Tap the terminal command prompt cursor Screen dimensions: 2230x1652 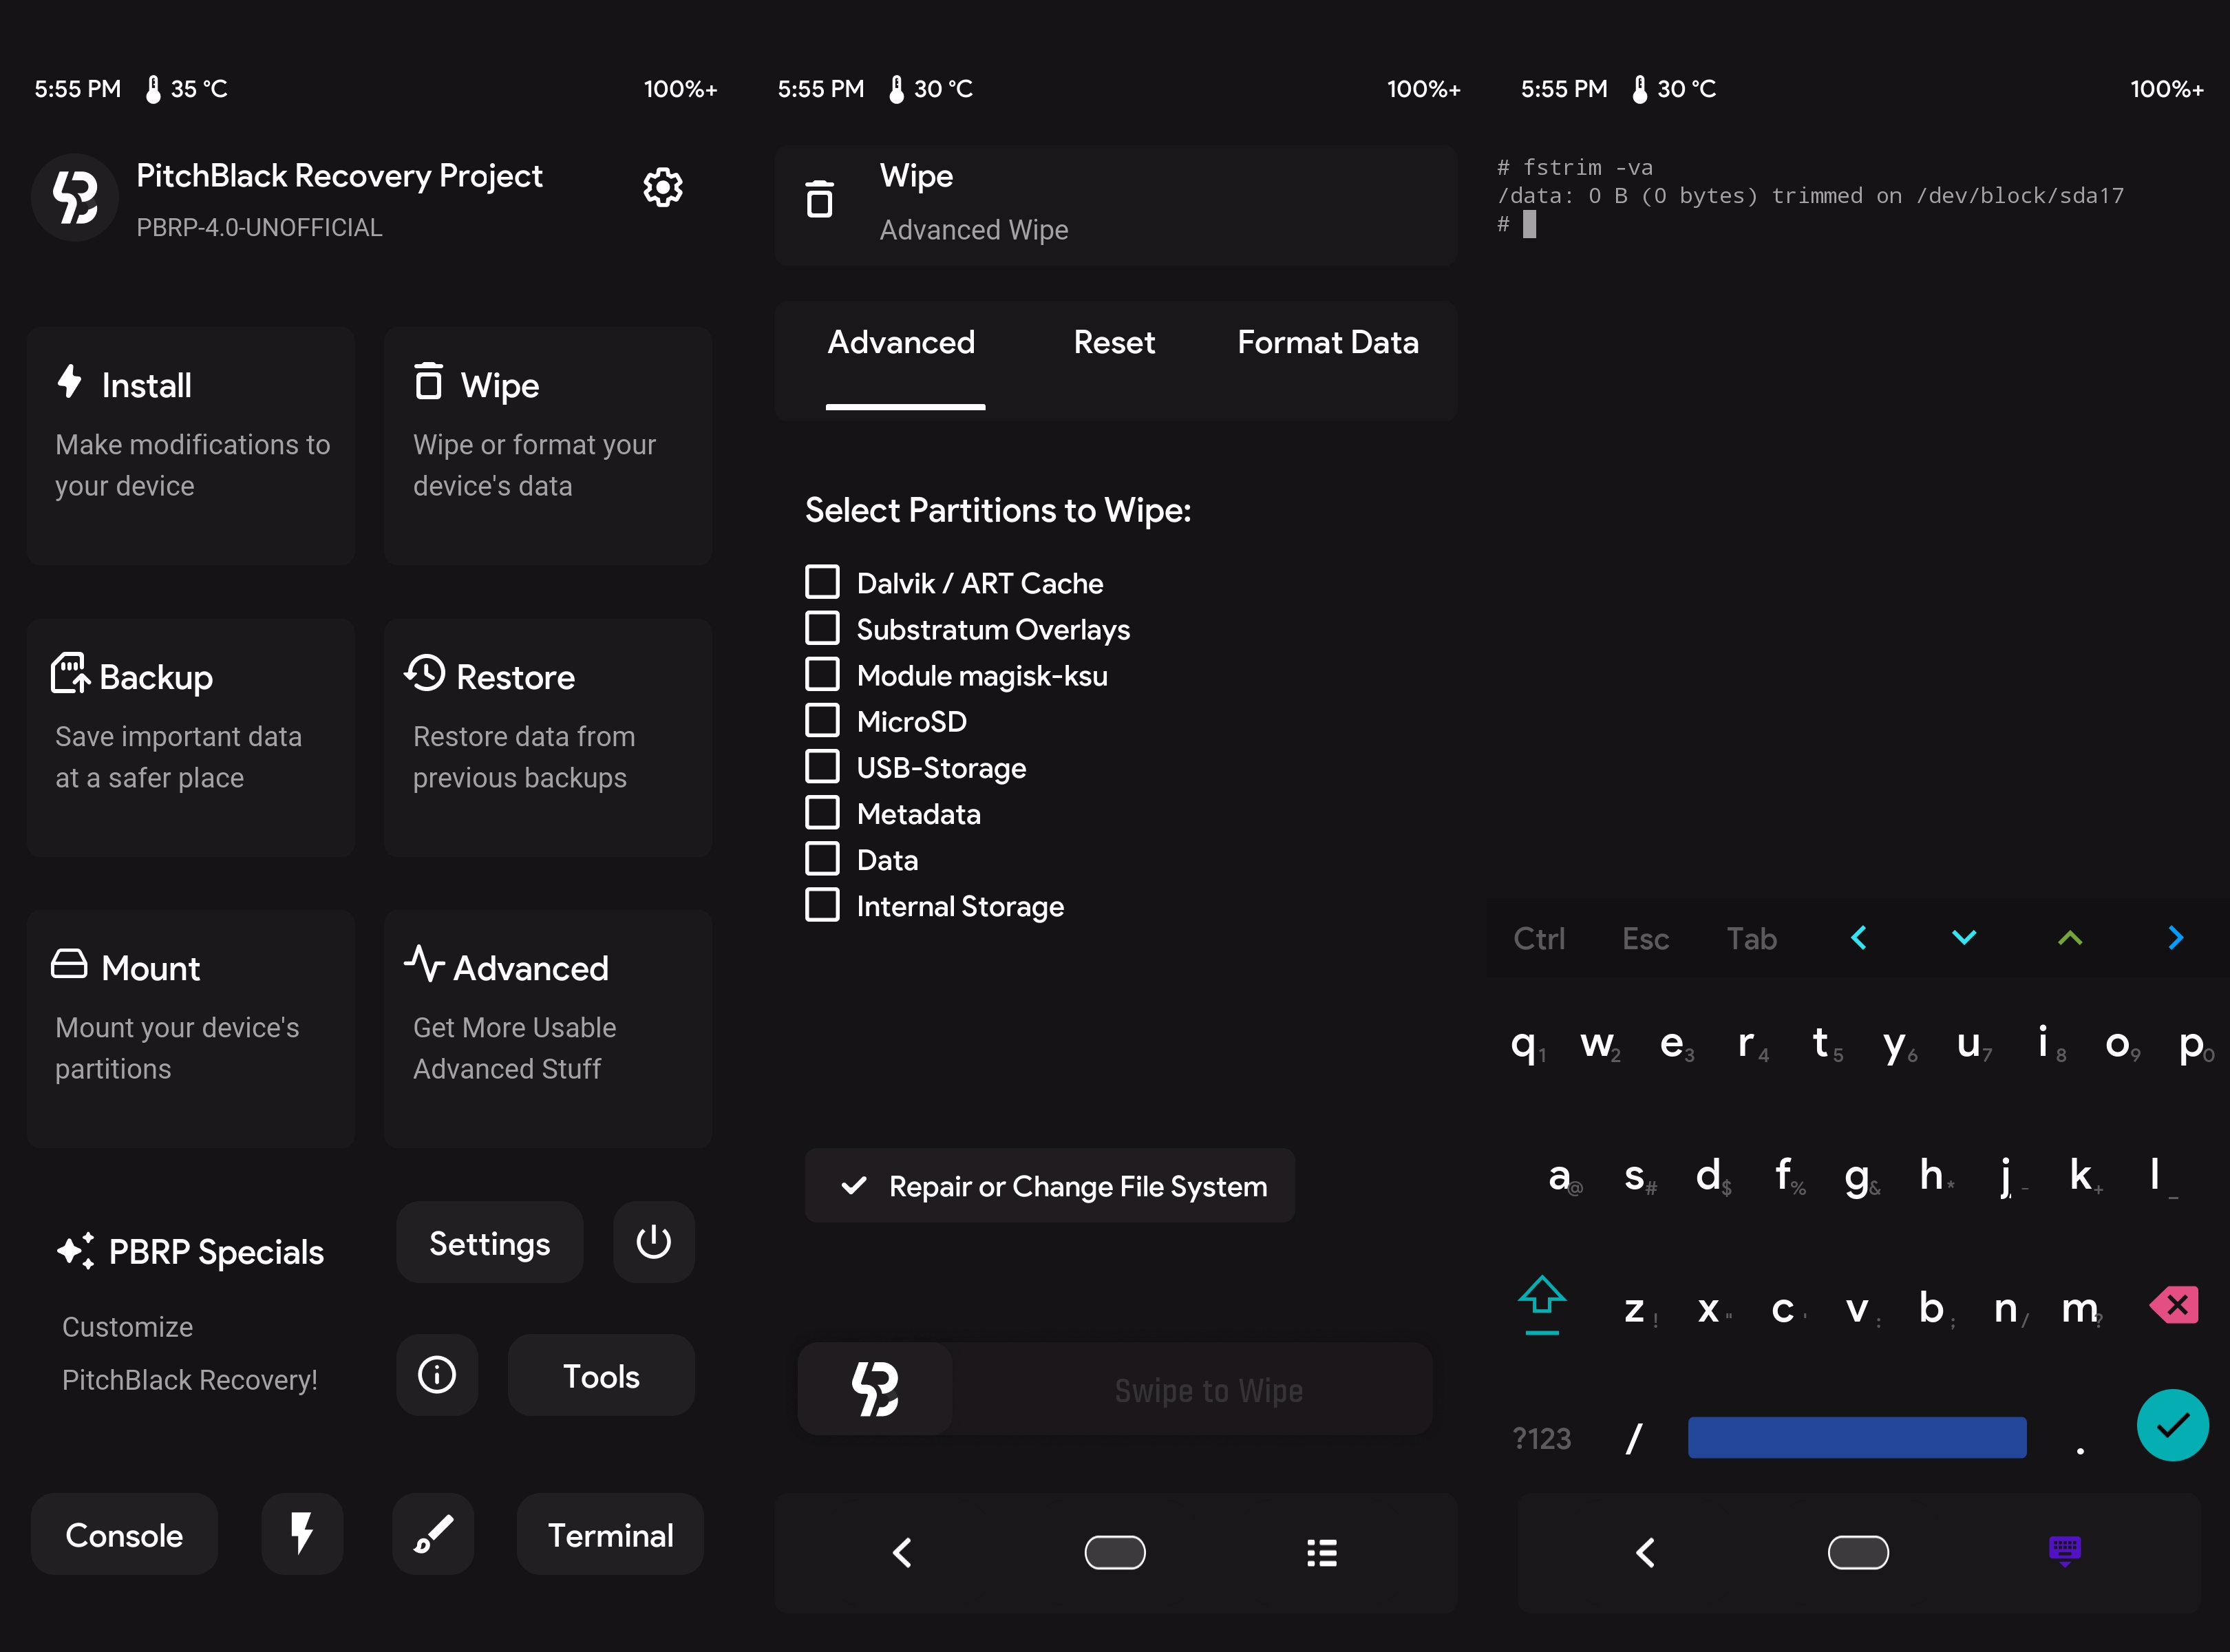pyautogui.click(x=1529, y=224)
